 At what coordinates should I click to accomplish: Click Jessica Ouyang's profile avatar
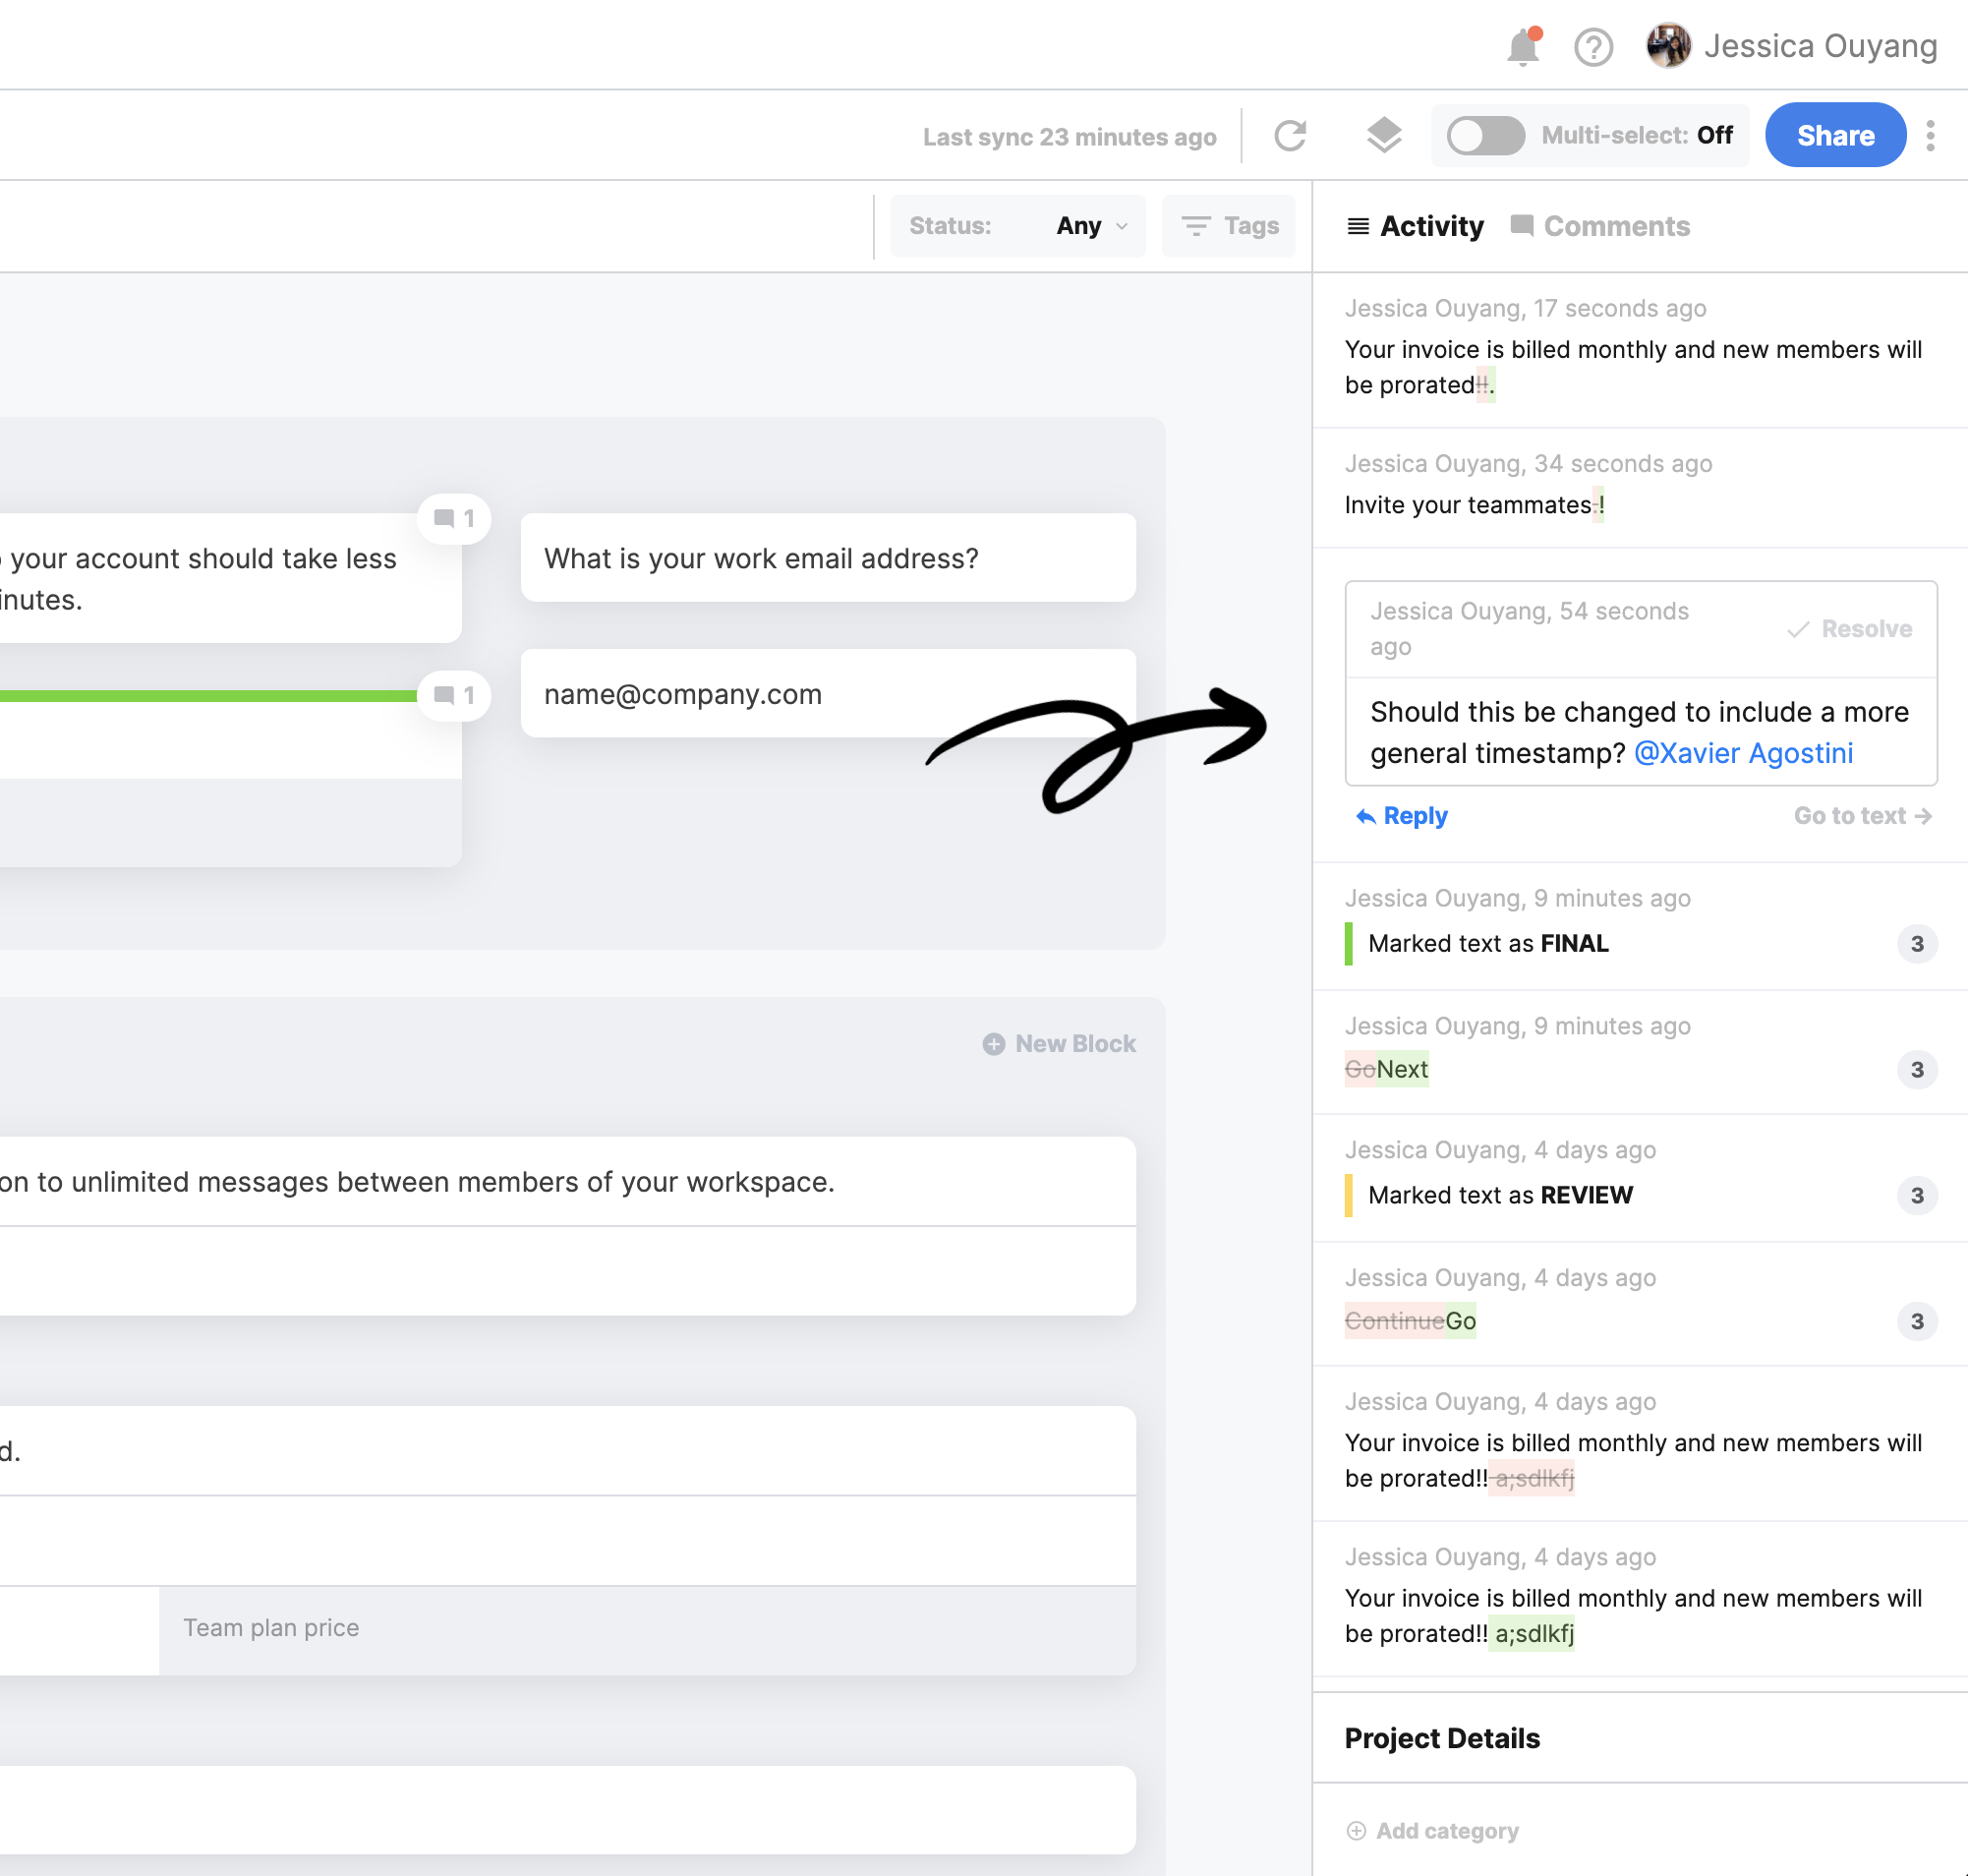click(1668, 46)
